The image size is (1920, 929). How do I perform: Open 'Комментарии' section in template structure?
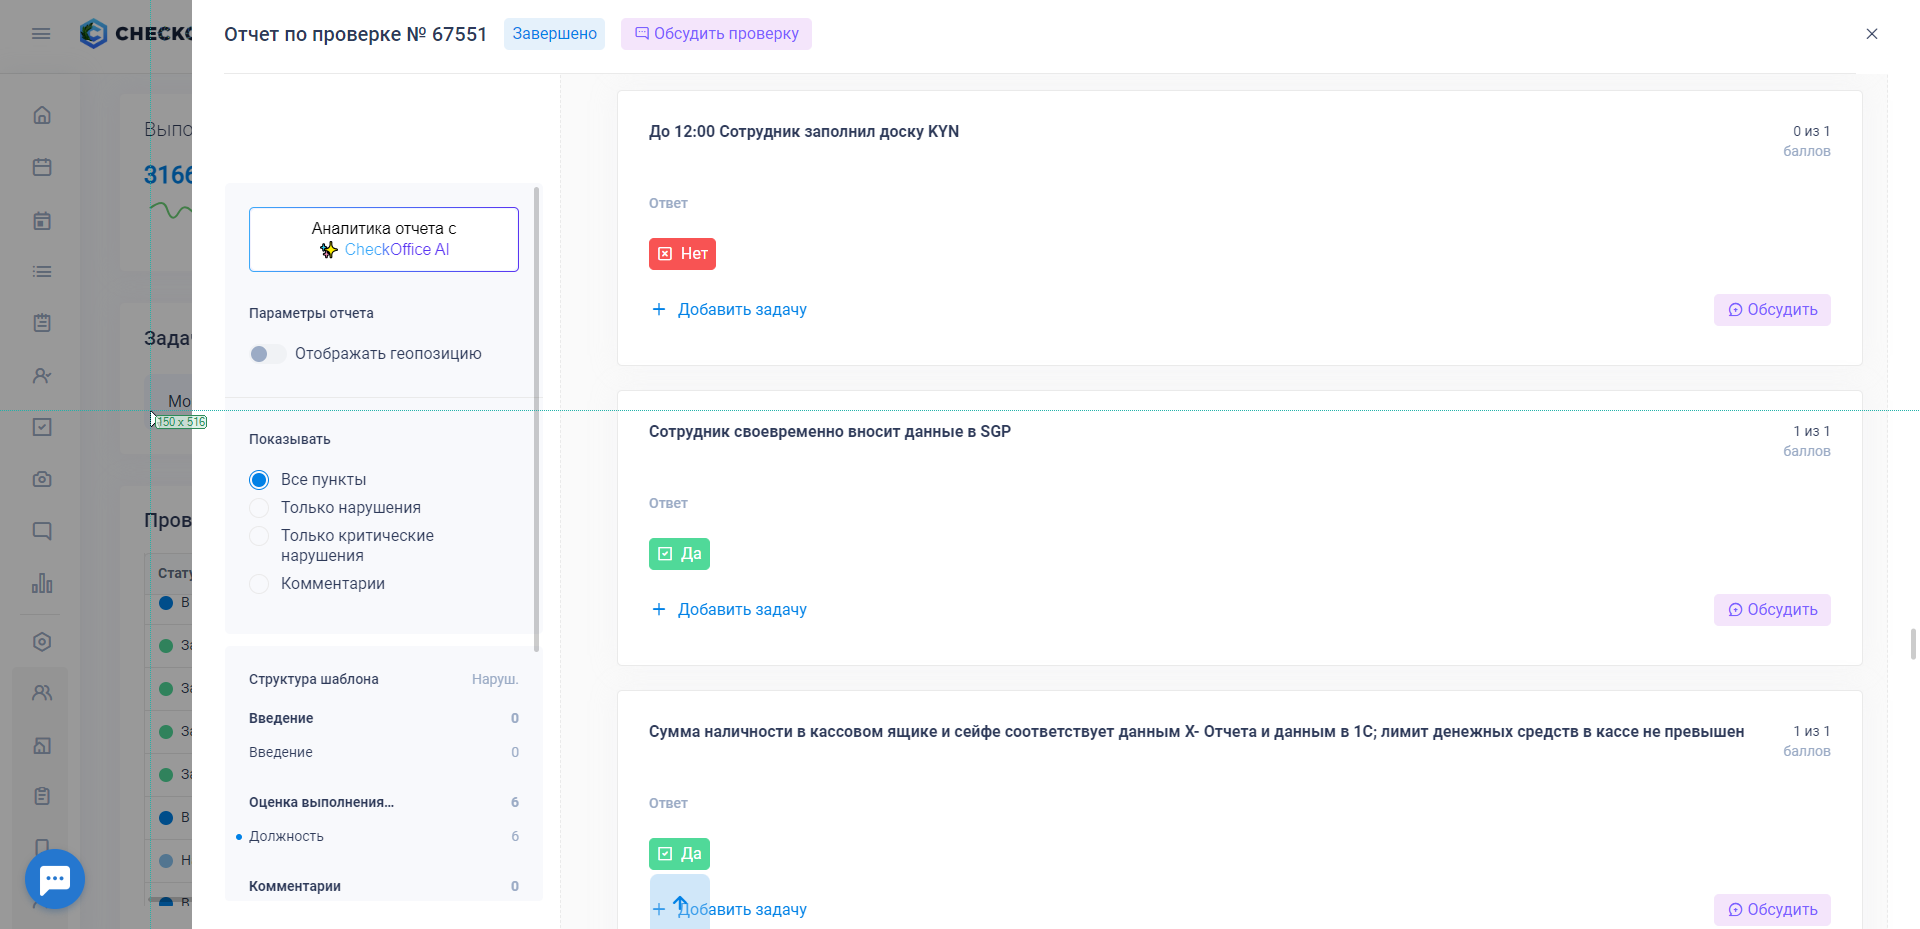295,886
